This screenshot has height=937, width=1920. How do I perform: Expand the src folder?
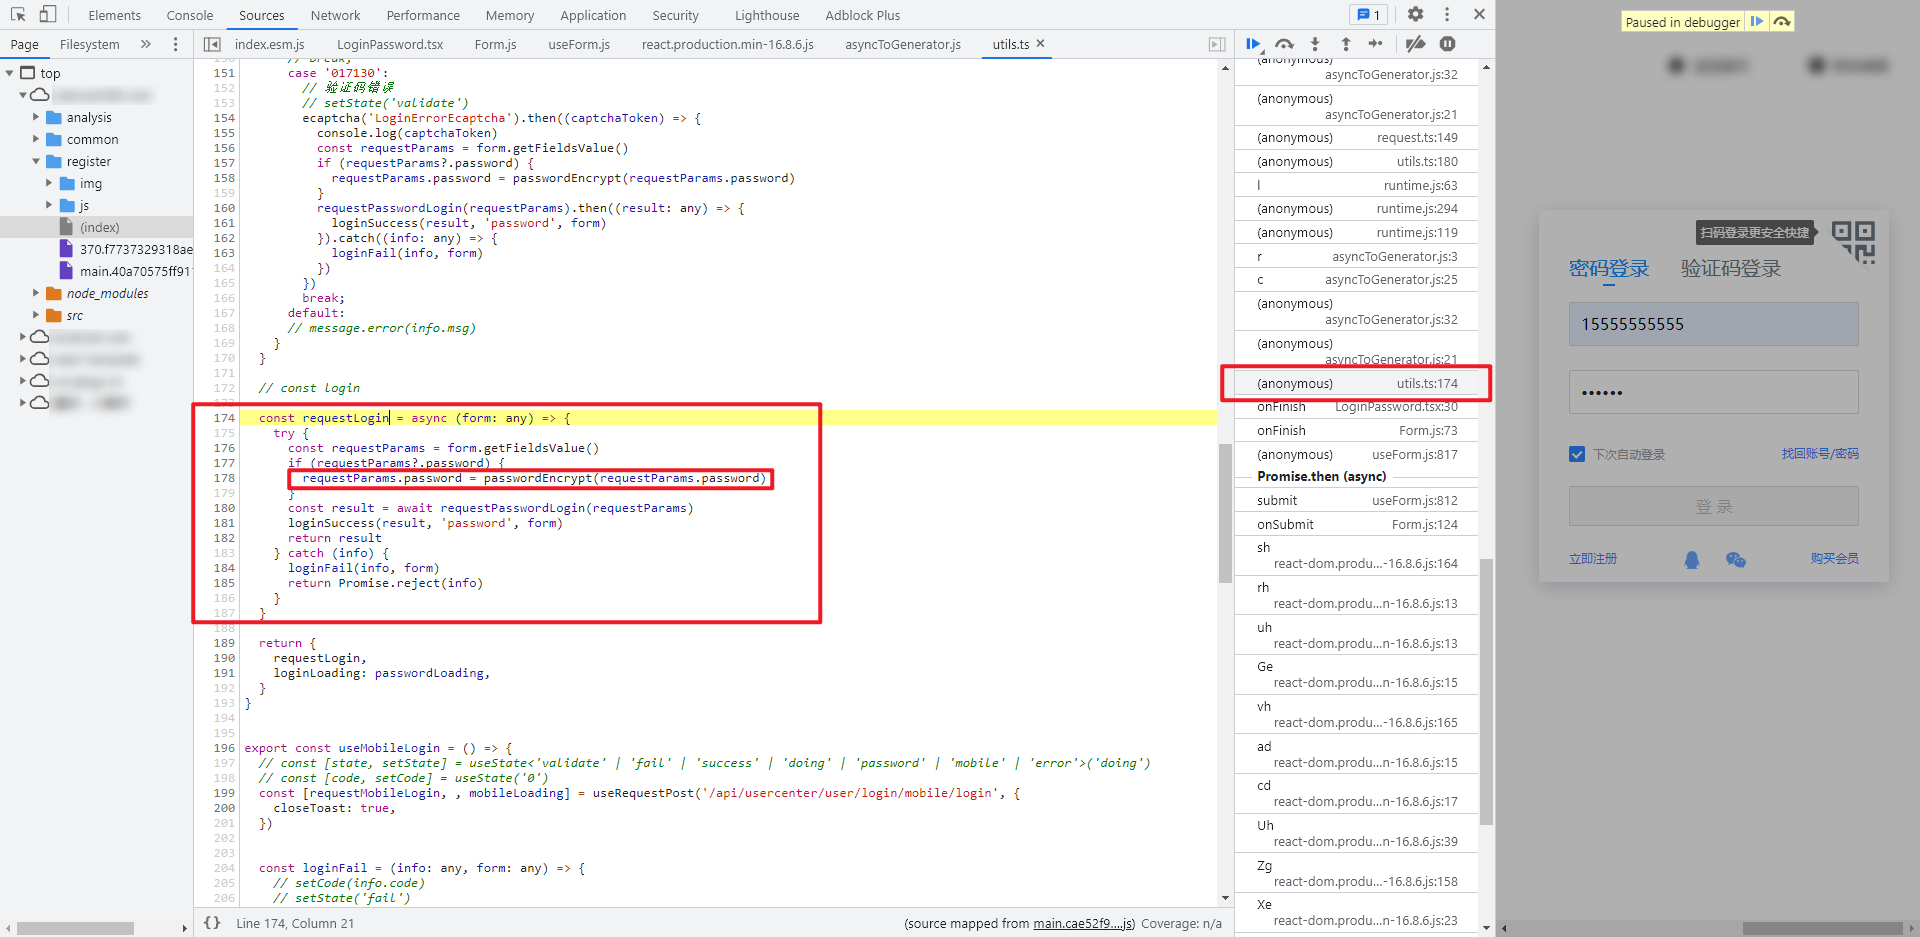(x=36, y=315)
